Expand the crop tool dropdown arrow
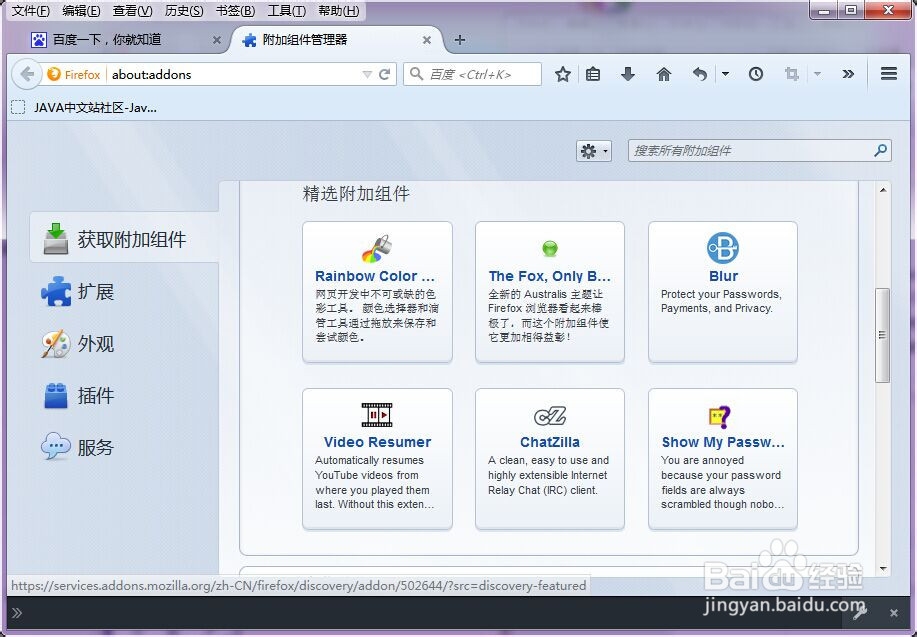917x637 pixels. point(818,74)
